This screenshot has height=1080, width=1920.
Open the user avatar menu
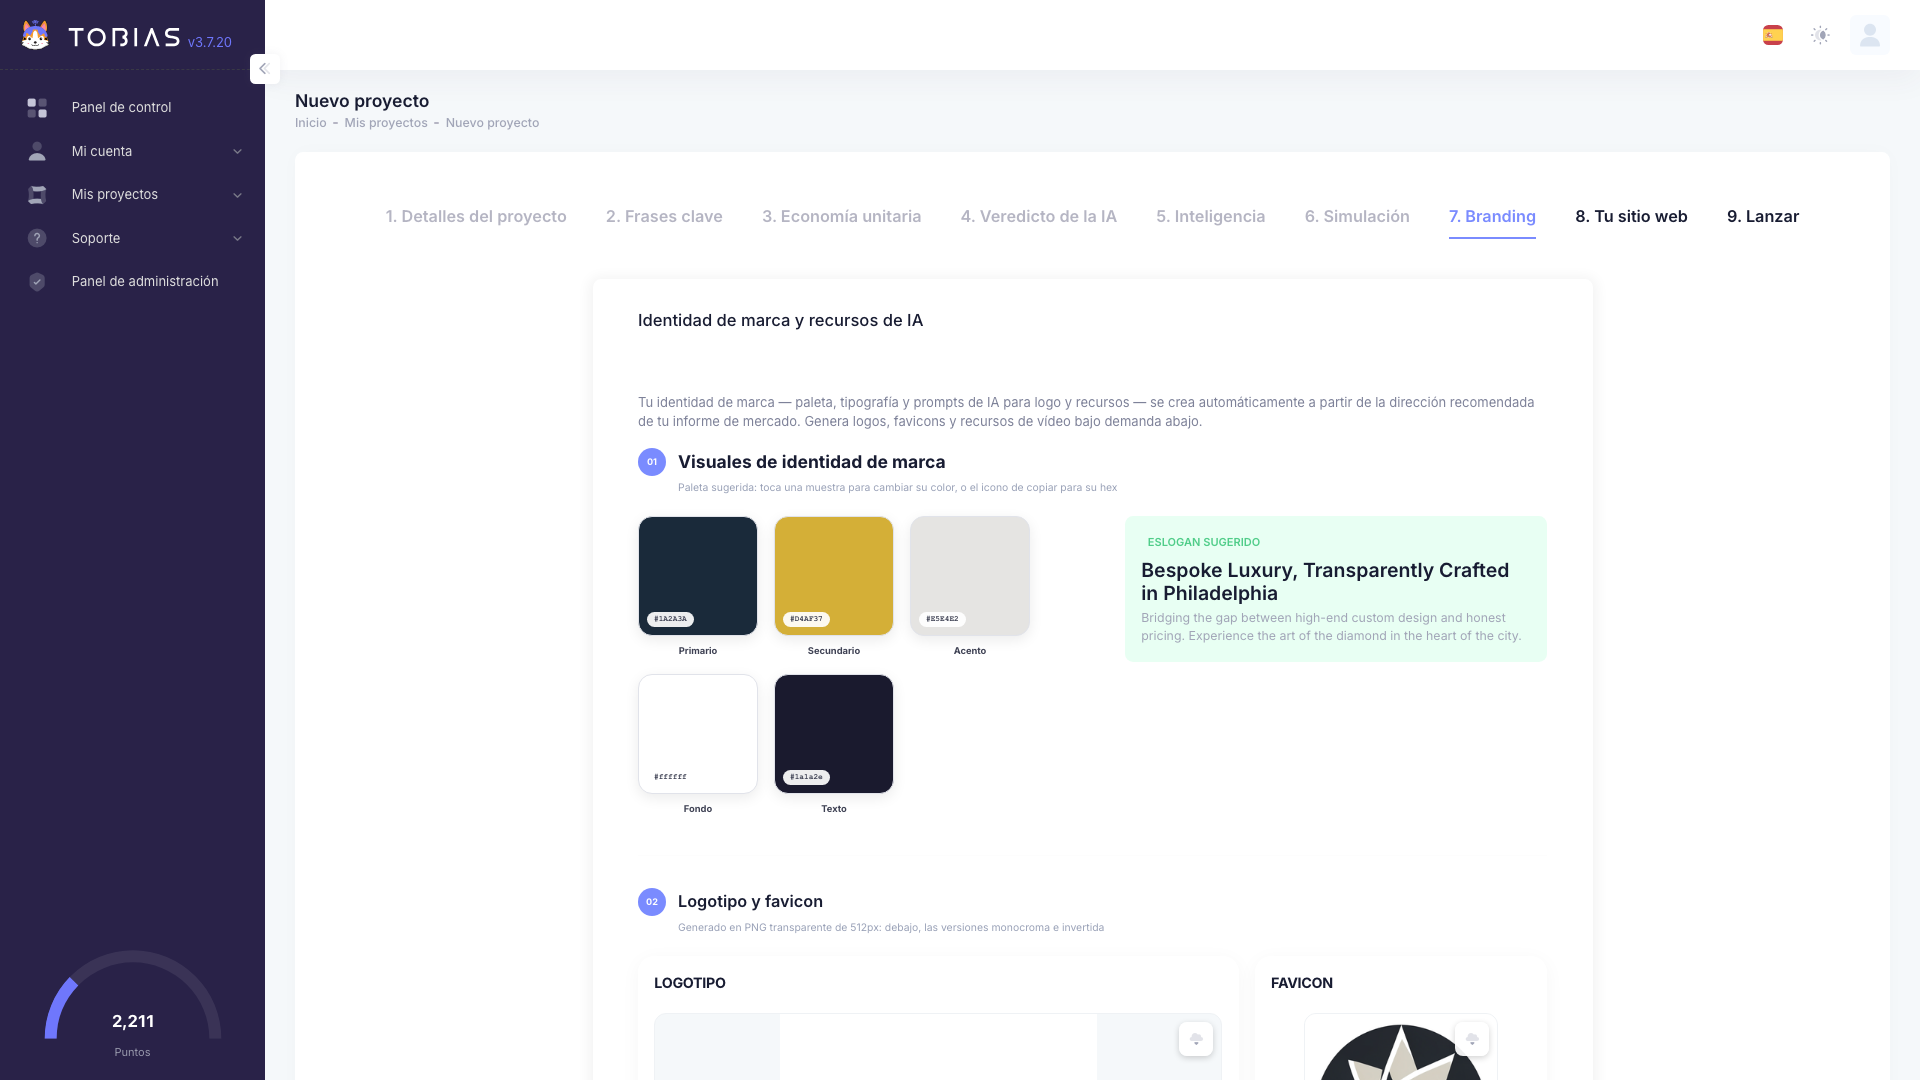pyautogui.click(x=1870, y=36)
